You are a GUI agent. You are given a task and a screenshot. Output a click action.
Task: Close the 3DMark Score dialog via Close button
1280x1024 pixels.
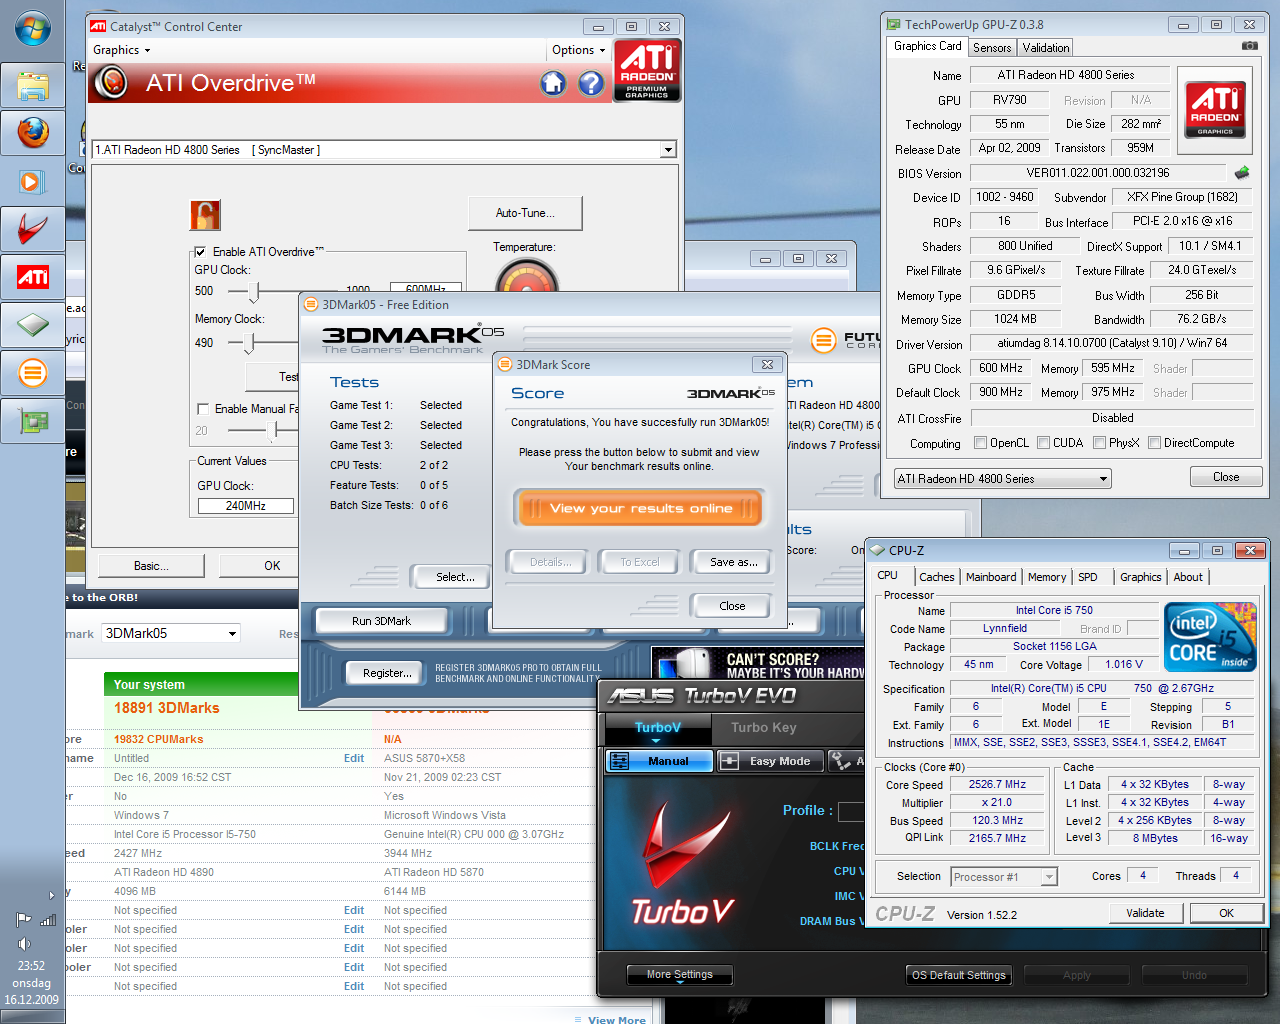[x=732, y=606]
